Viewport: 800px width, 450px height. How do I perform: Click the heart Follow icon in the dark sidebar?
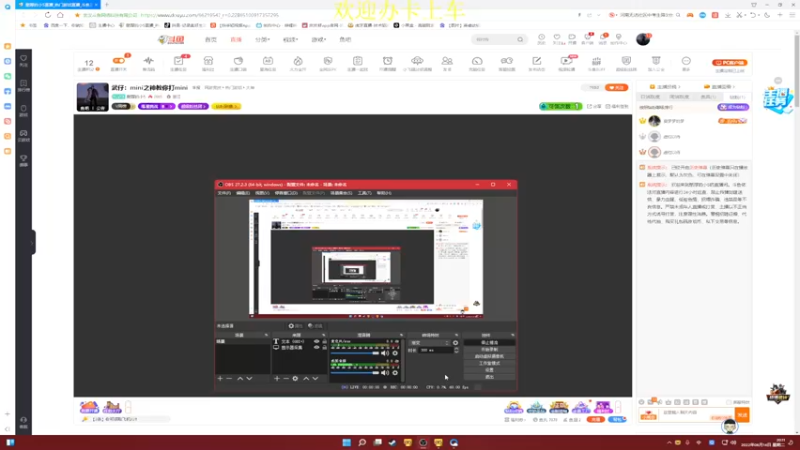(x=23, y=59)
